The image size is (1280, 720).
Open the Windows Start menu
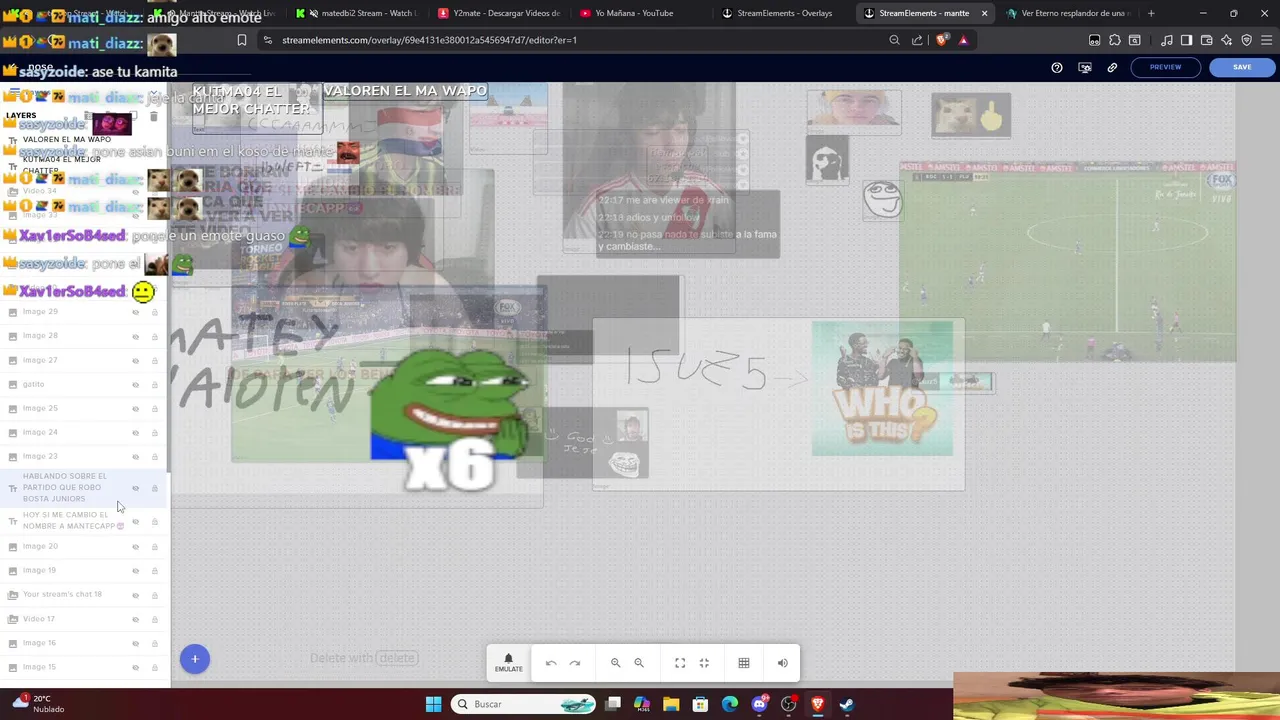pos(433,704)
